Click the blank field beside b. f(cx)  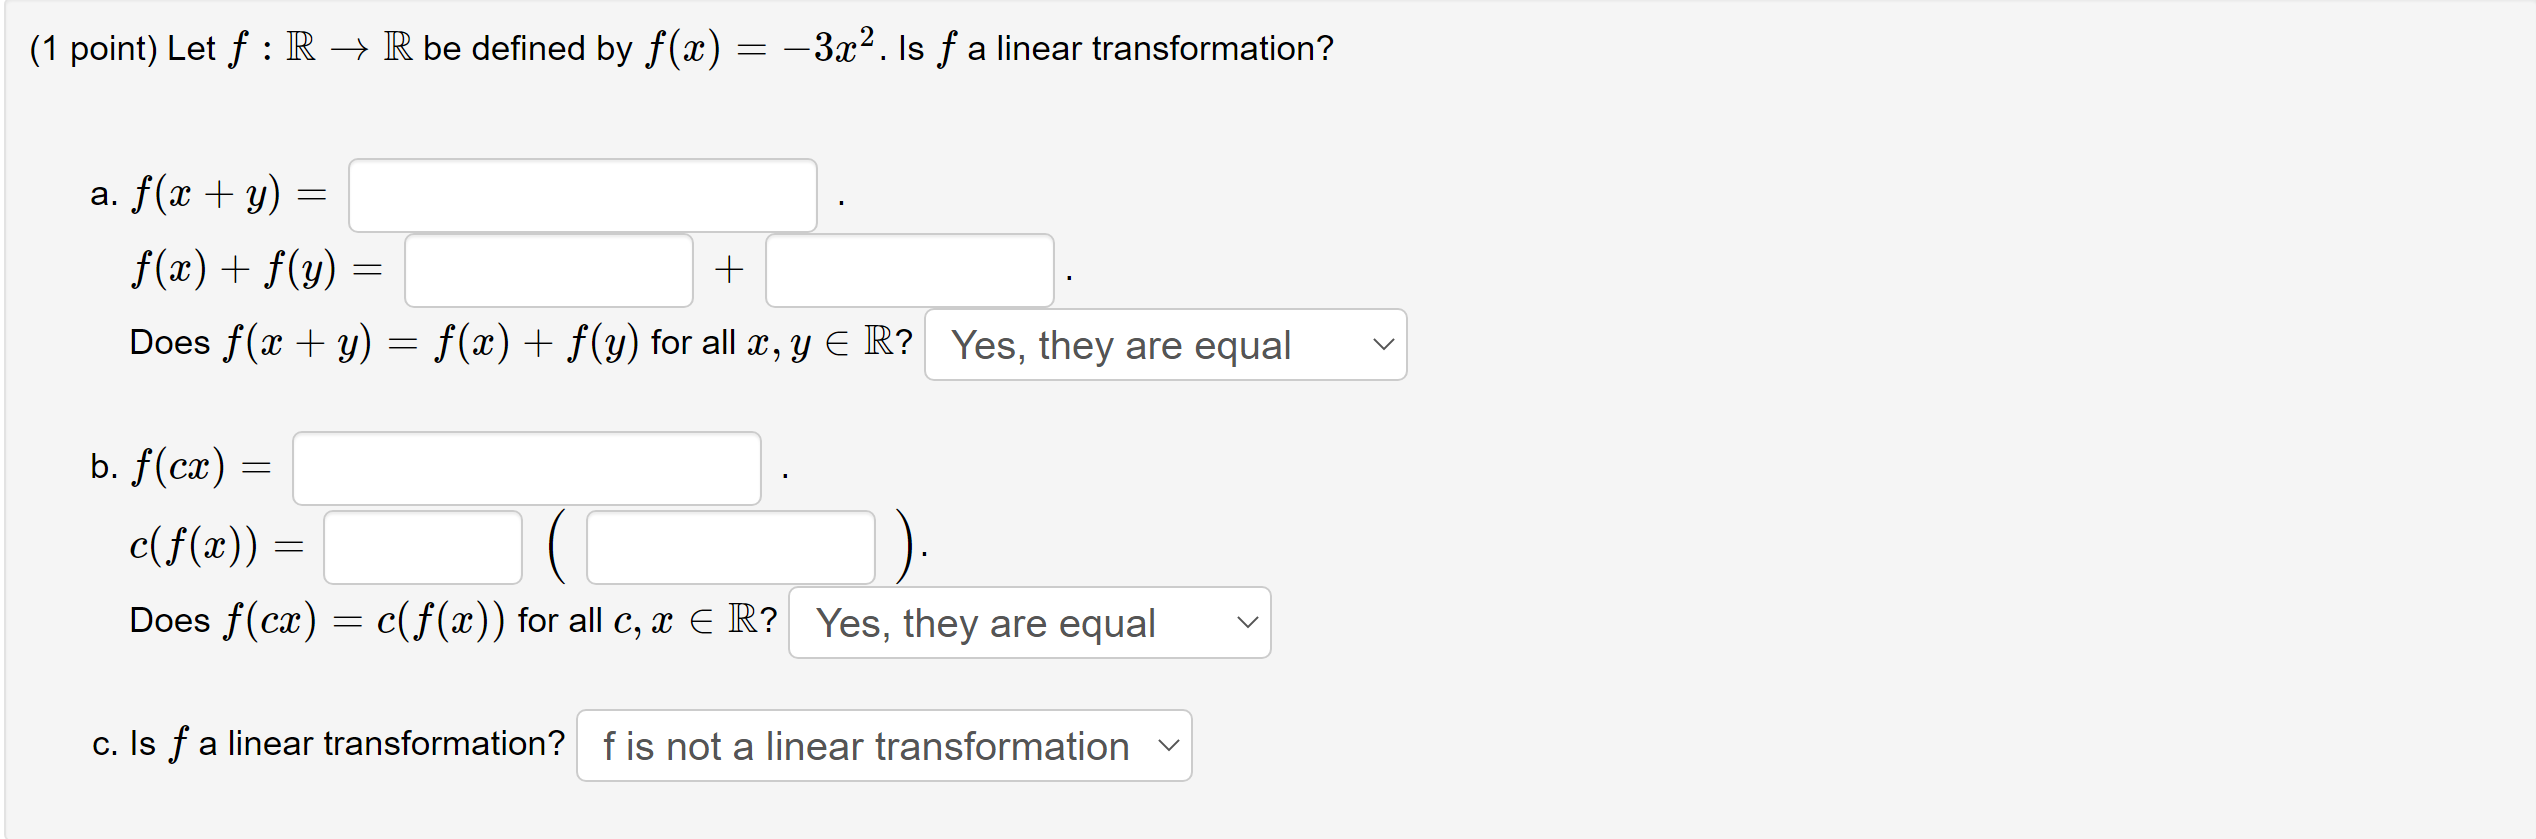(527, 467)
